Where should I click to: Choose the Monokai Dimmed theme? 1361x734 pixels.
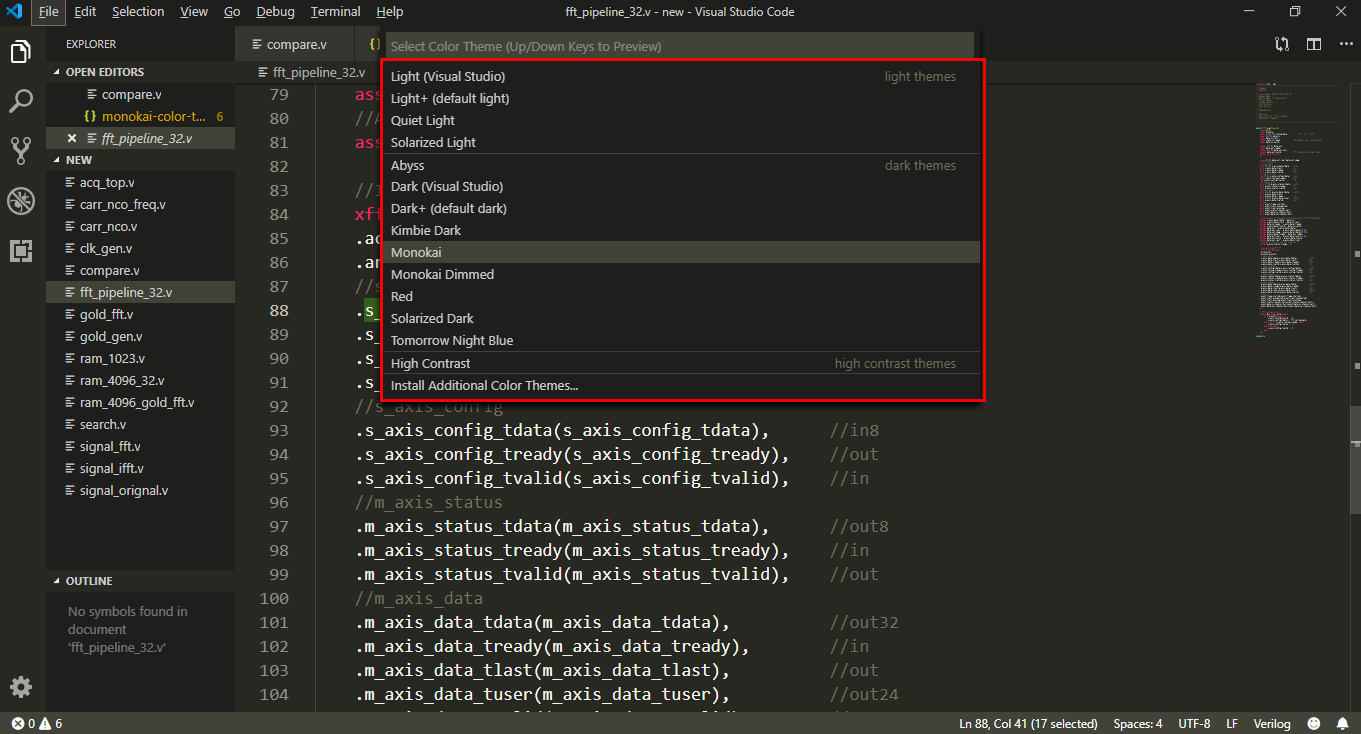tap(680, 274)
